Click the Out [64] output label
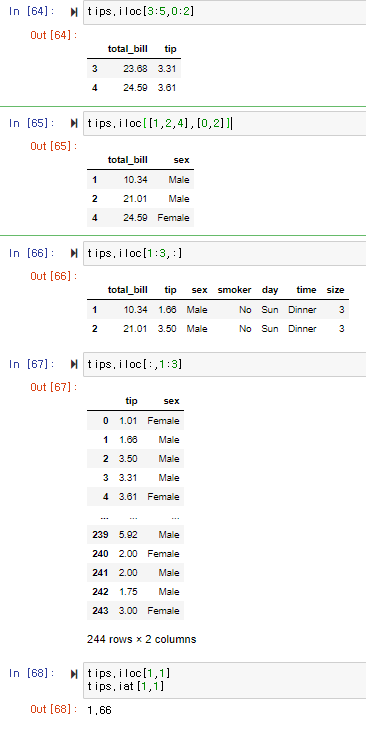366x729 pixels. point(53,35)
